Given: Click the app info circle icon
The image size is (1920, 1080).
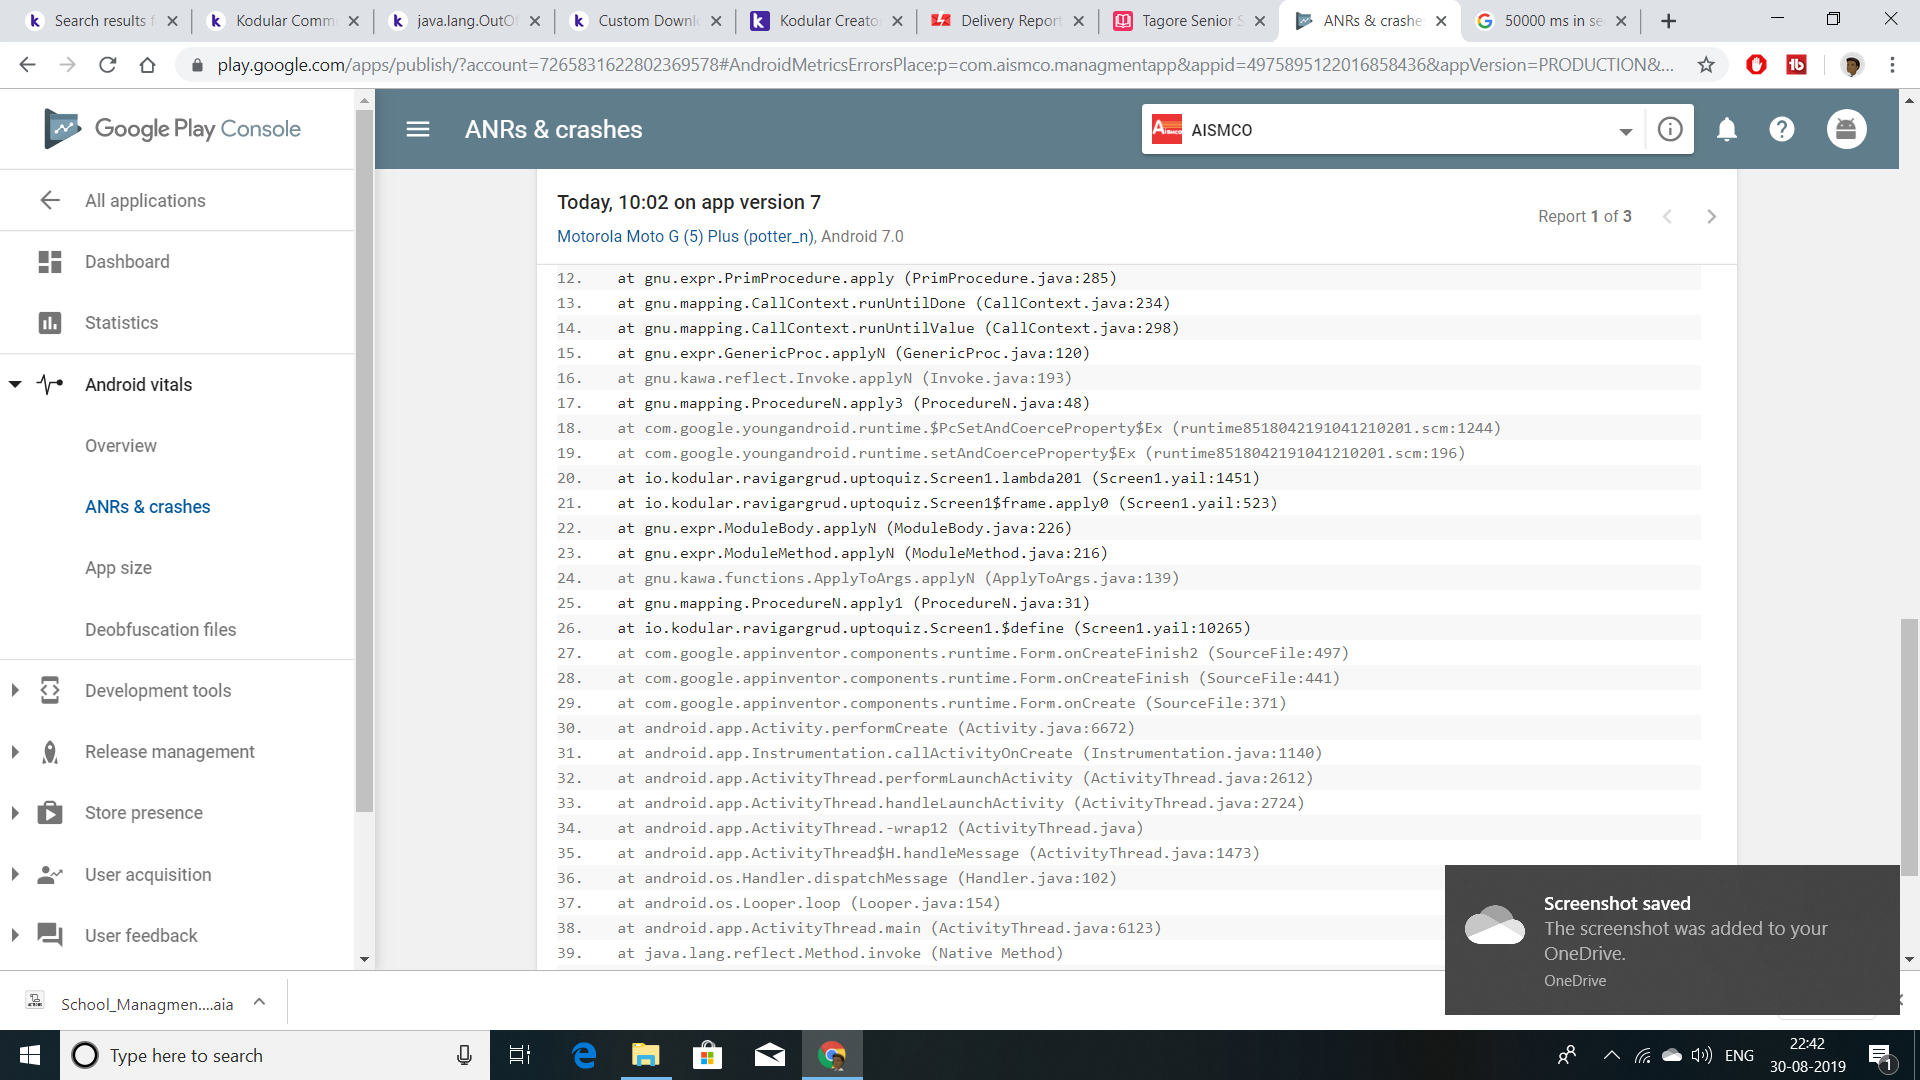Looking at the screenshot, I should 1670,129.
